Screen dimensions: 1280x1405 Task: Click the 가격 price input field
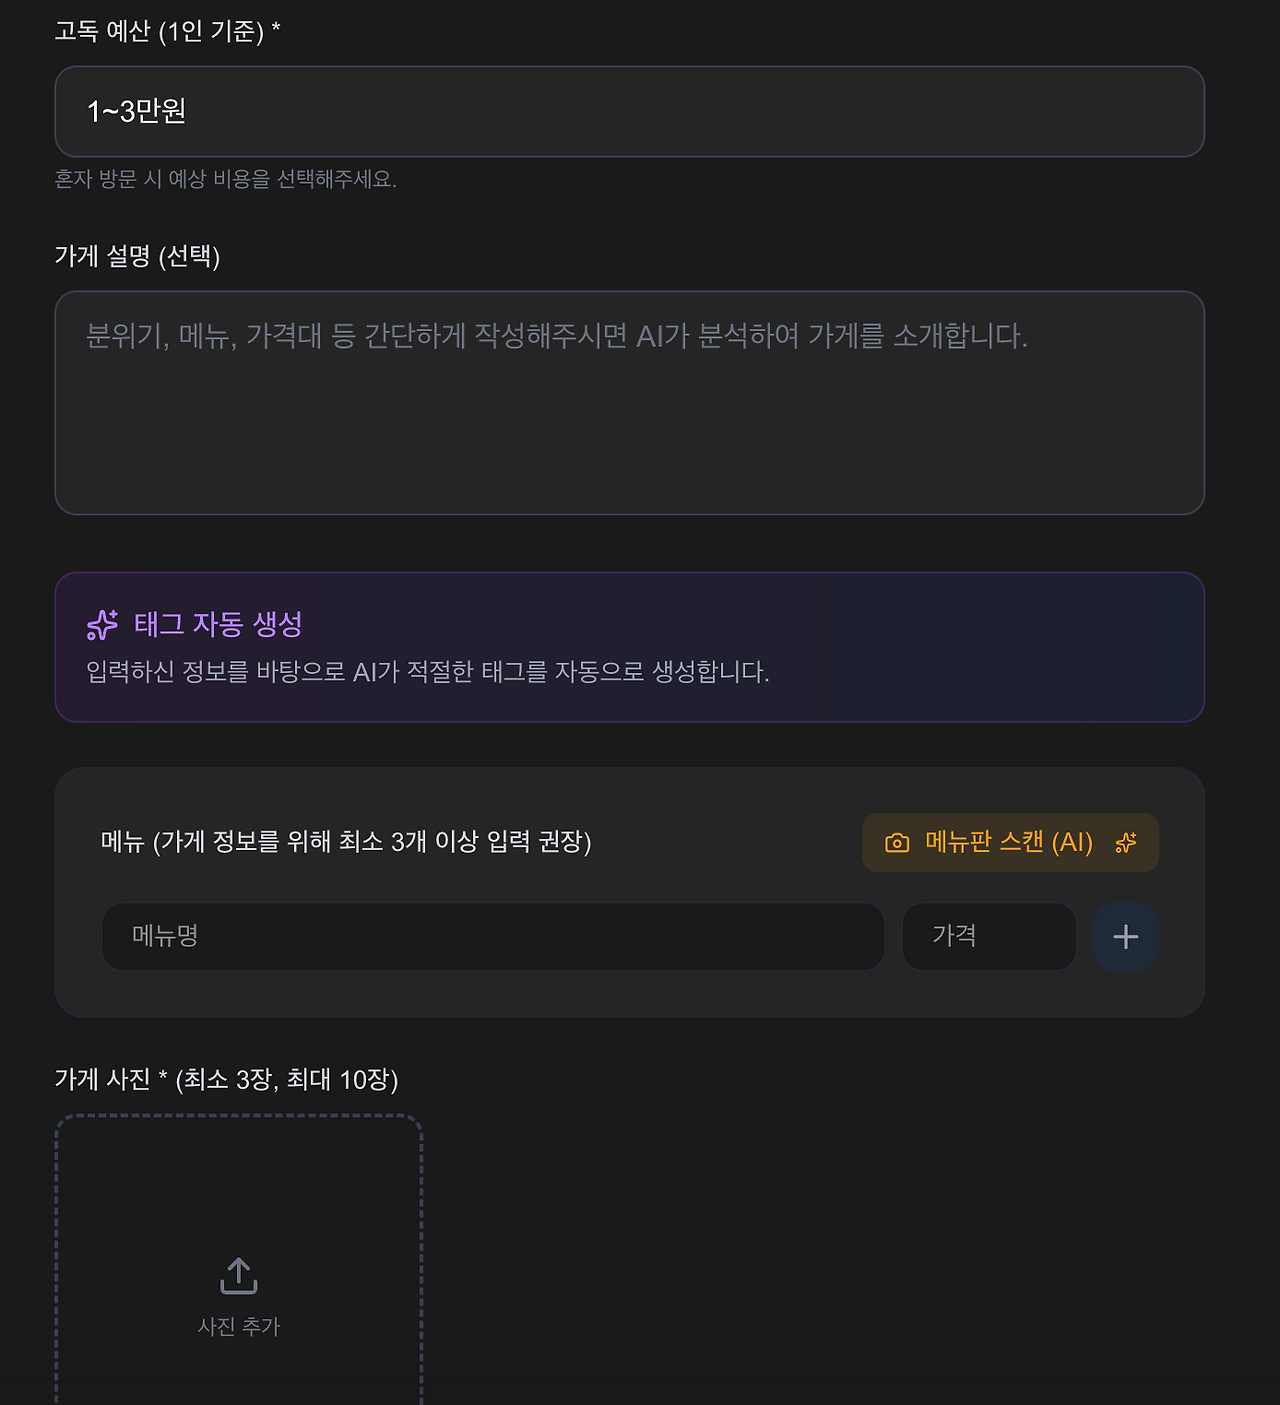pos(988,937)
